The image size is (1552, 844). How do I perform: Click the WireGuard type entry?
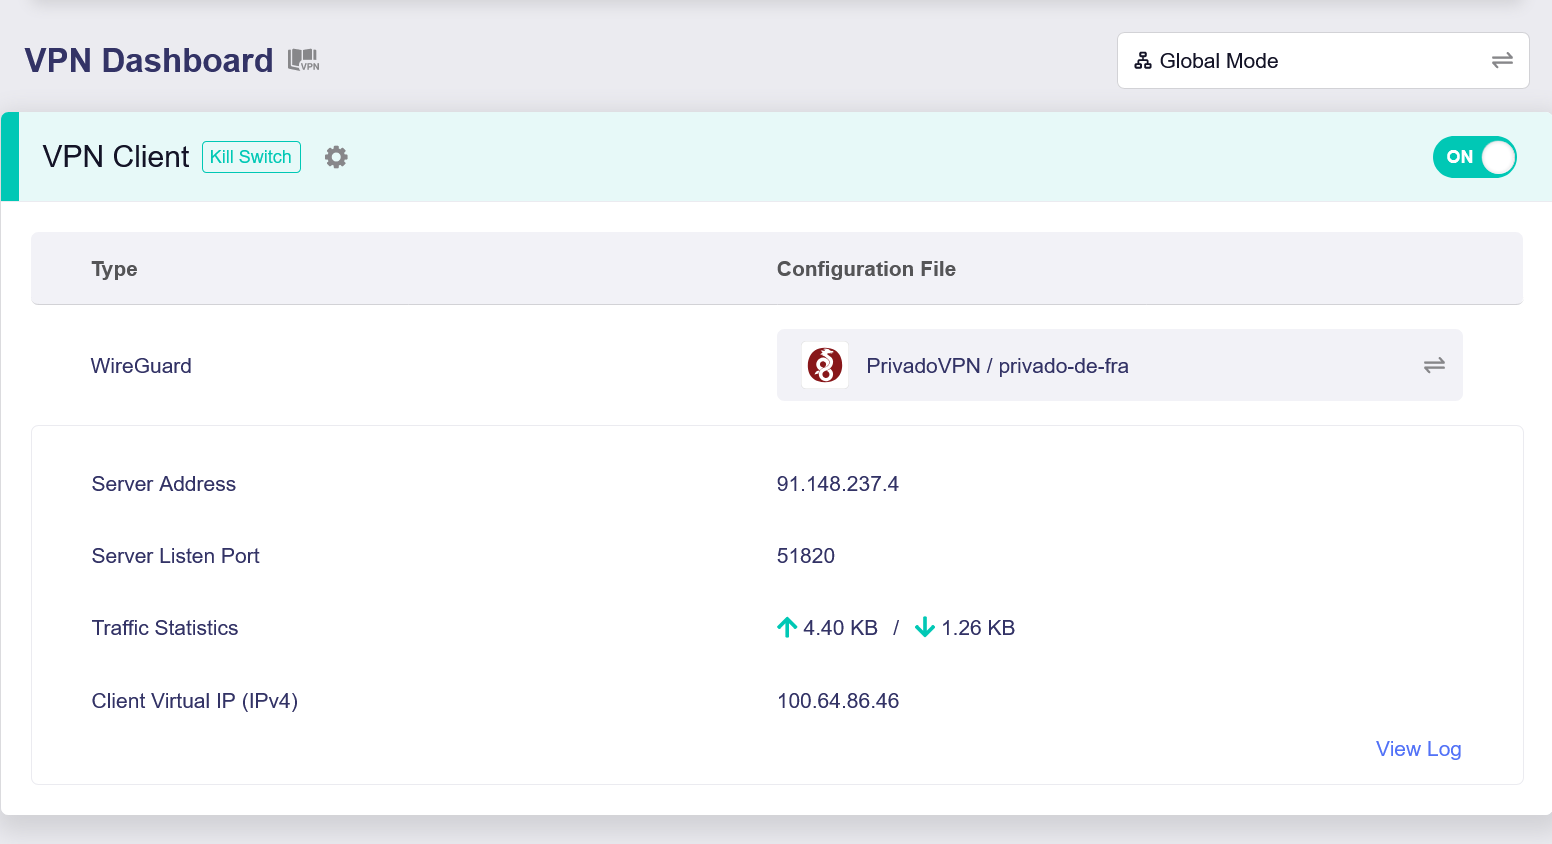[x=141, y=366]
